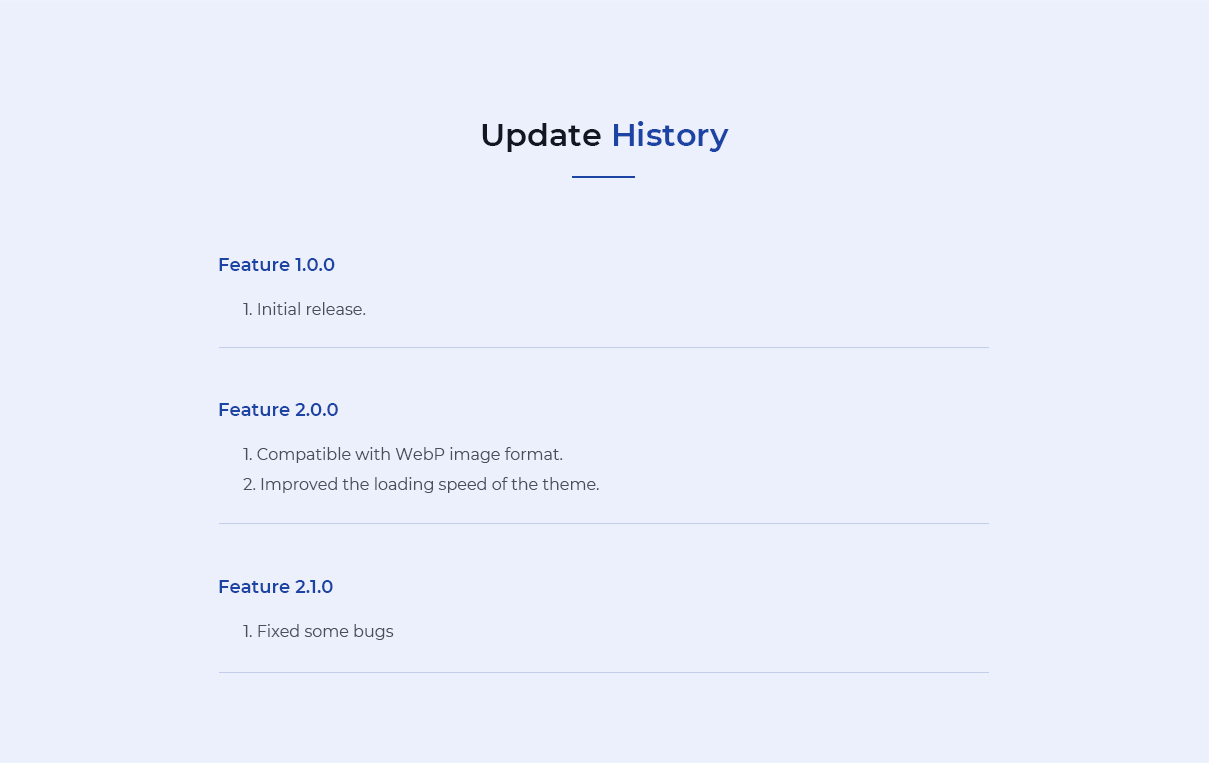Click divider line under Feature 2.1.0 section
The image size is (1209, 763).
(x=604, y=673)
